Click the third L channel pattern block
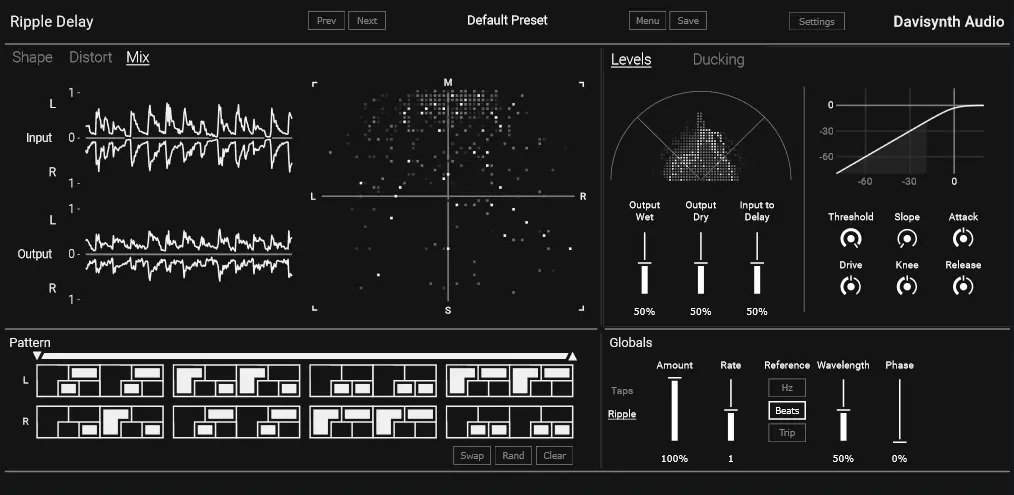Viewport: 1014px width, 495px height. pyautogui.click(x=373, y=380)
